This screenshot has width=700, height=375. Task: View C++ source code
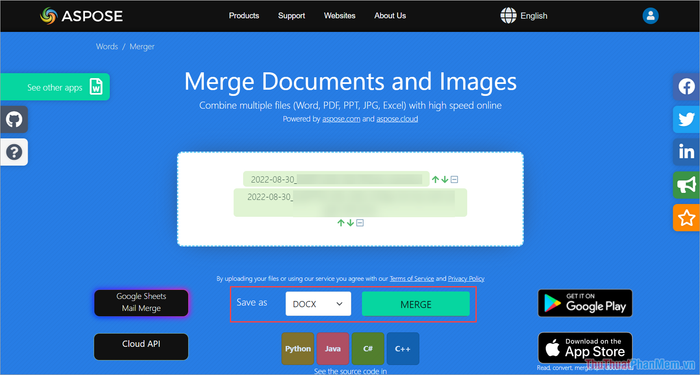403,349
